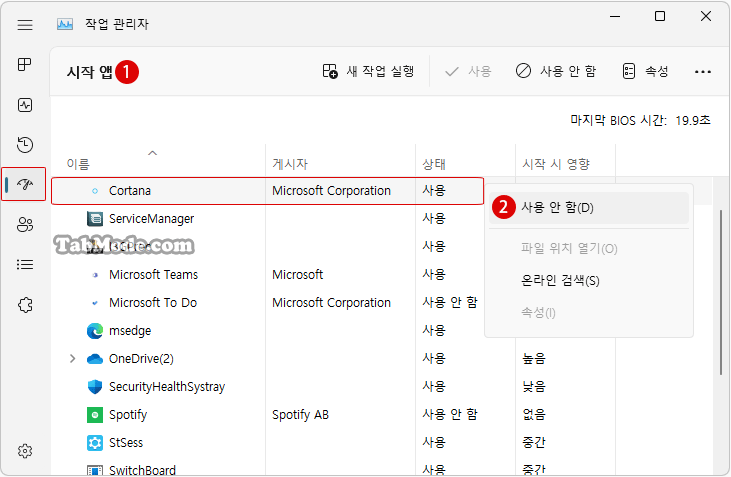Select the SecurityHealthSystray row

tap(382, 387)
